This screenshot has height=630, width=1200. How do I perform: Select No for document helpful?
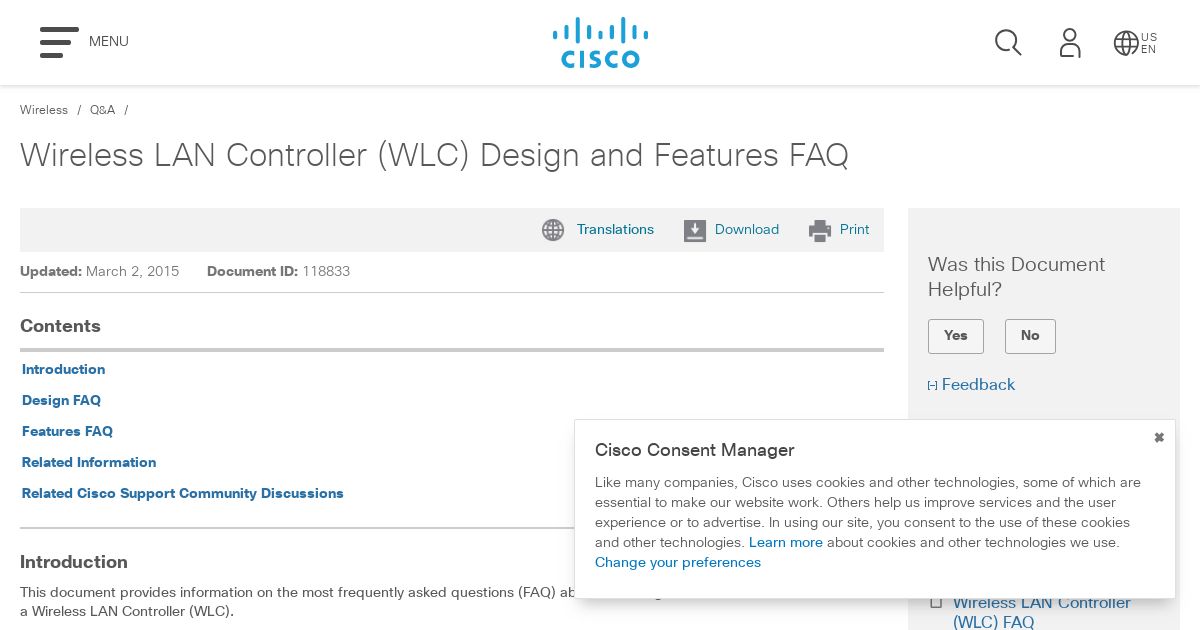1030,336
